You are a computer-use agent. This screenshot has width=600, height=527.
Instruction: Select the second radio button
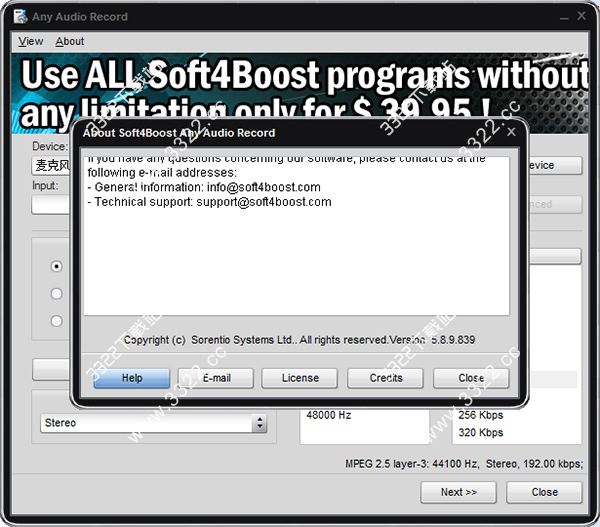click(x=57, y=294)
